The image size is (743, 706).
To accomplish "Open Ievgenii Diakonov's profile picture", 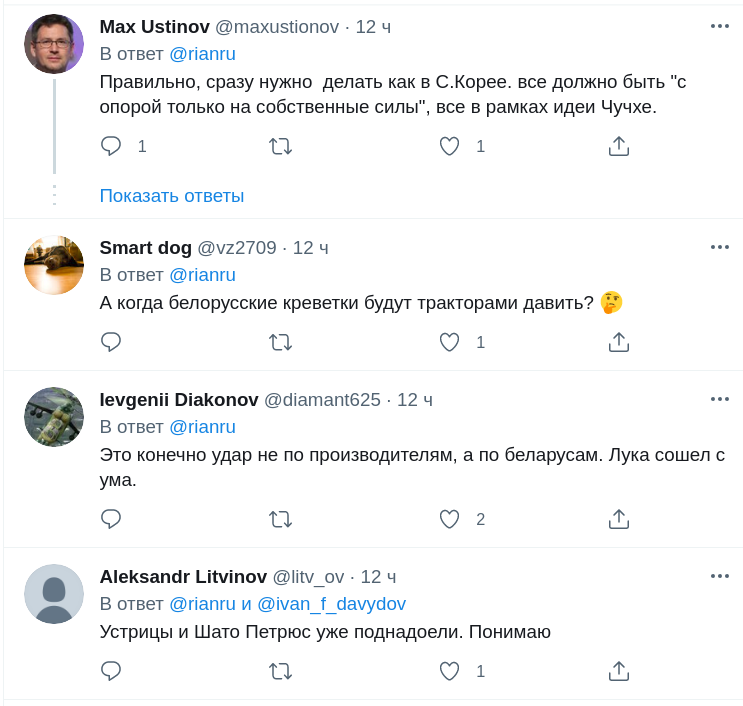I will (x=54, y=417).
